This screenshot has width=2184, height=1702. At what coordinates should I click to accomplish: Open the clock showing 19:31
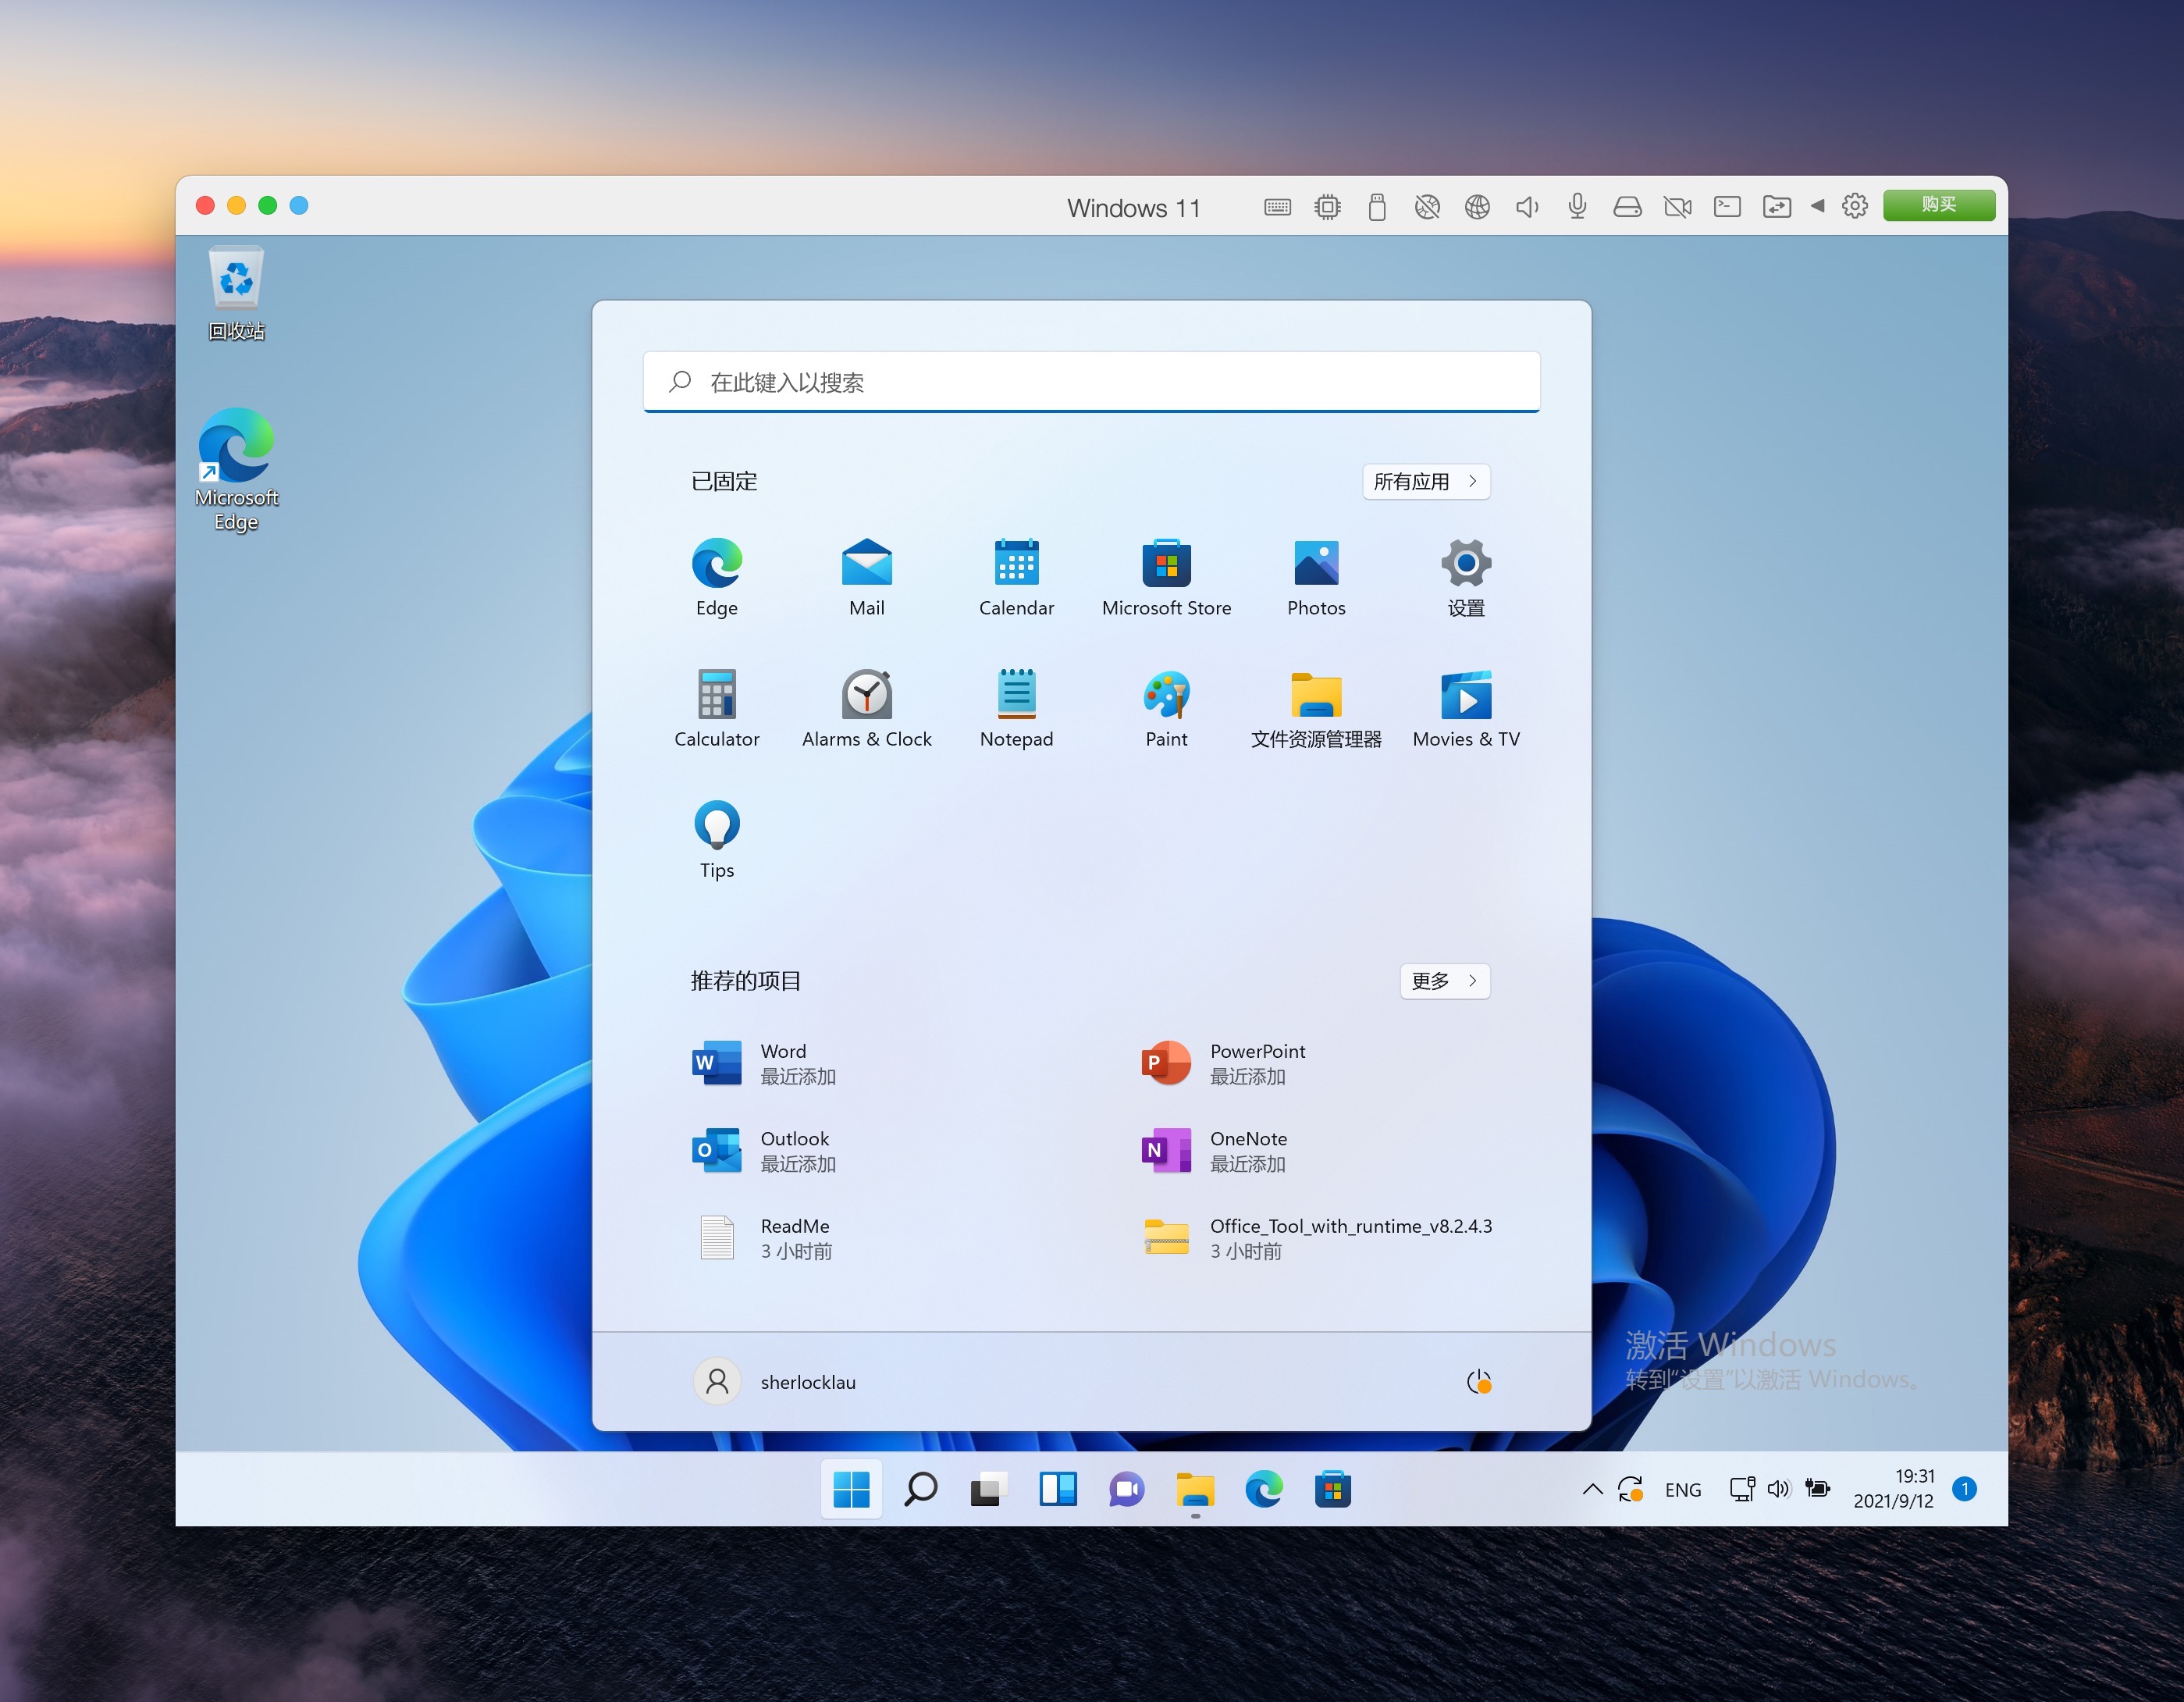[1894, 1489]
